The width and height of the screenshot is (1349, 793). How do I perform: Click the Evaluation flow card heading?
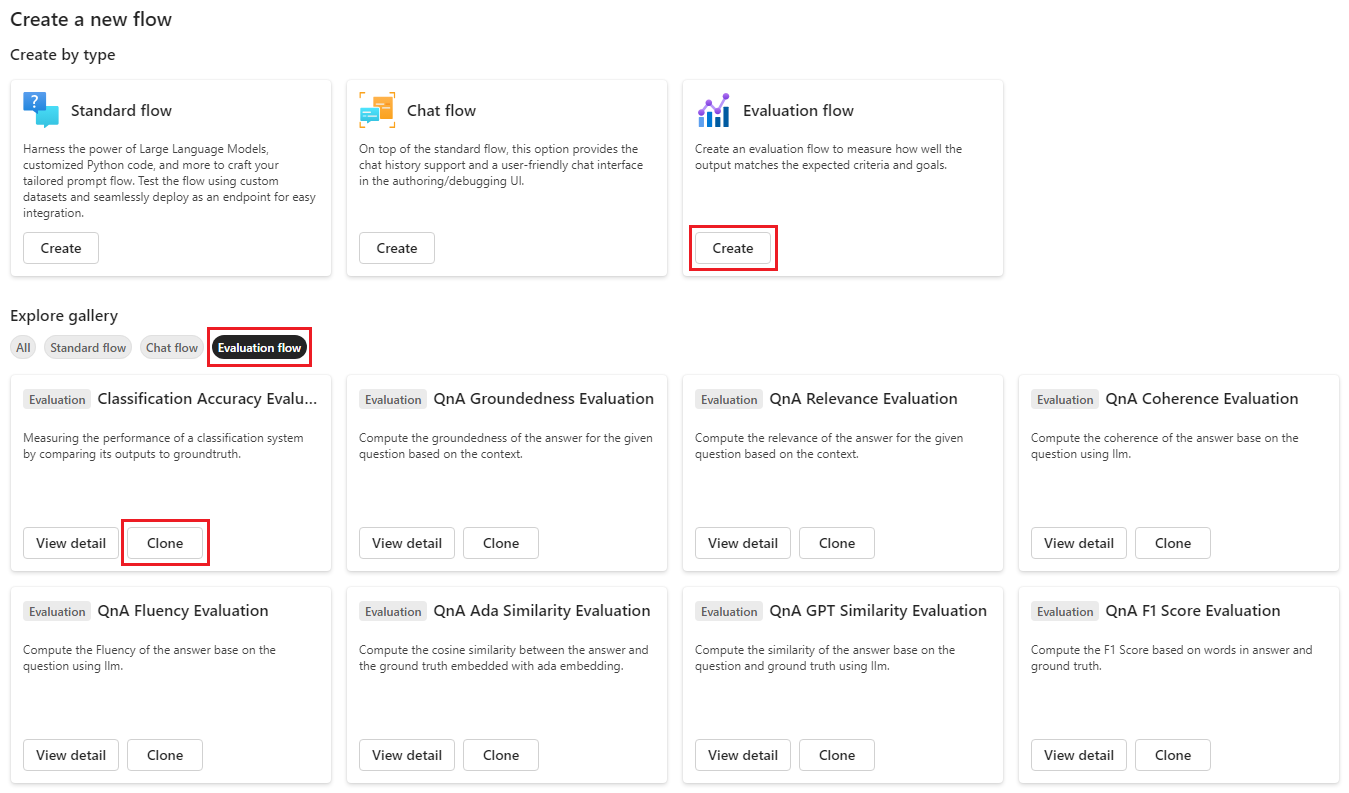coord(799,111)
